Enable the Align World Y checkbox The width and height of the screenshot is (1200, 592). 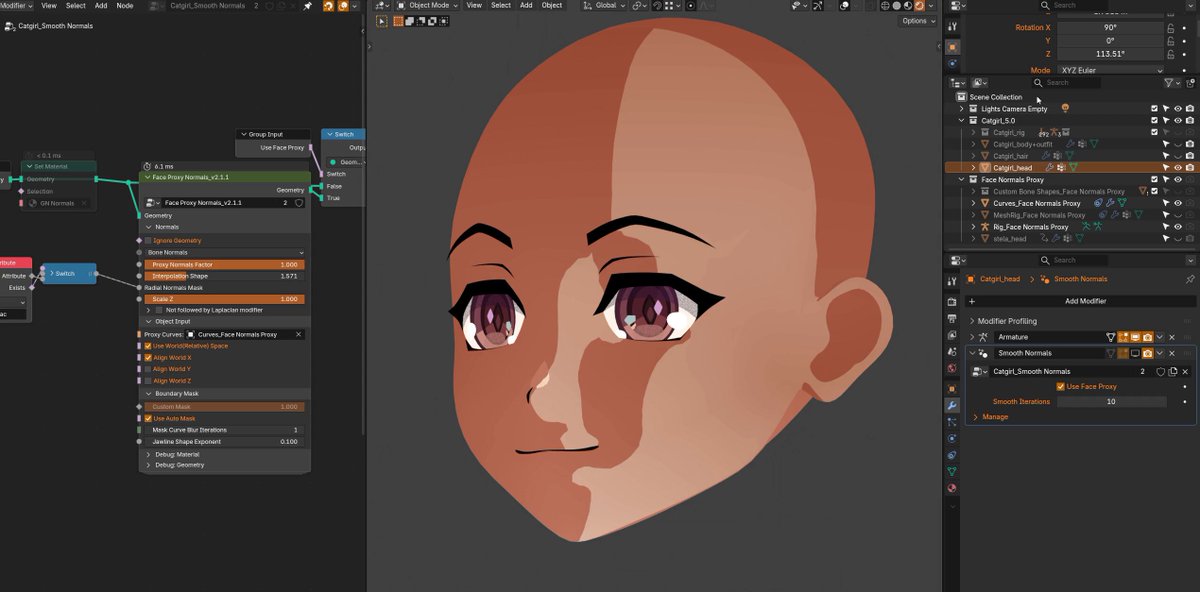coord(147,369)
